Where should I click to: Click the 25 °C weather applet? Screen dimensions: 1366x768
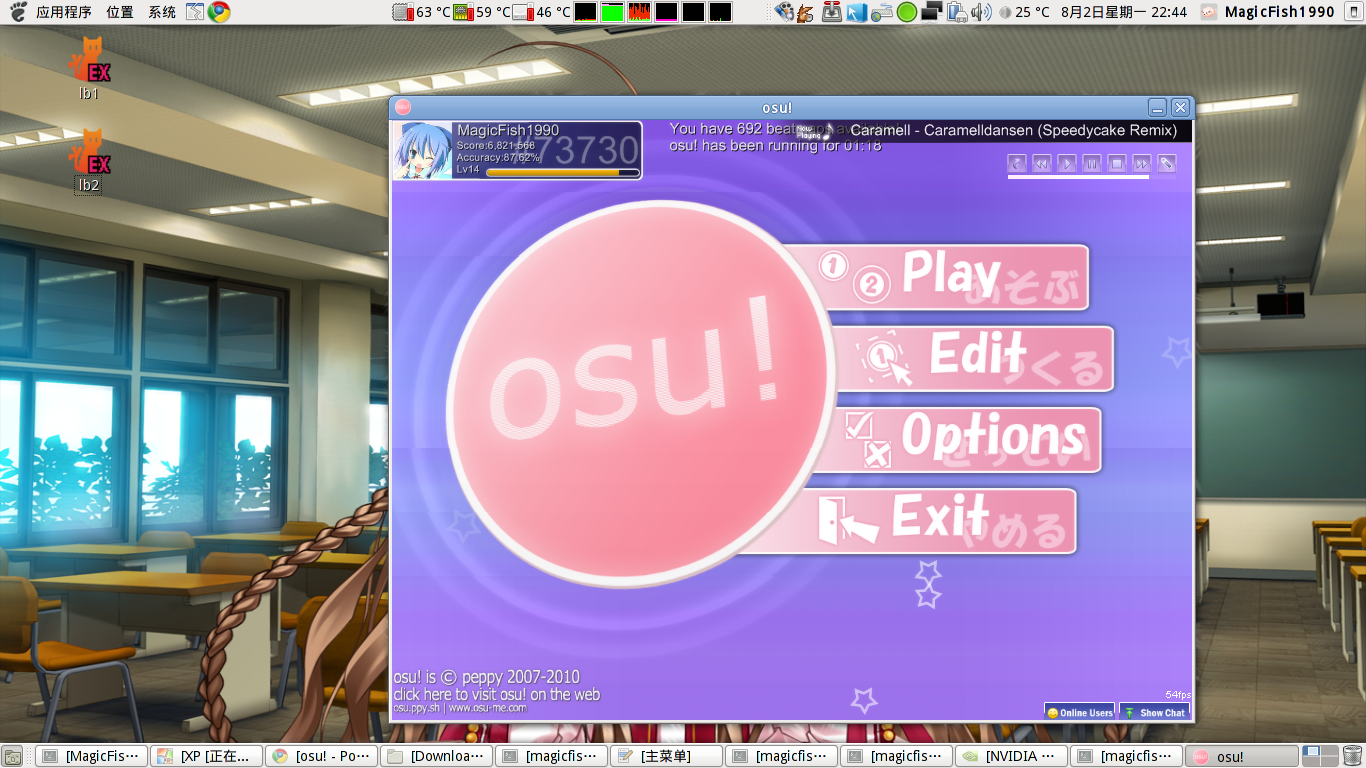1025,12
